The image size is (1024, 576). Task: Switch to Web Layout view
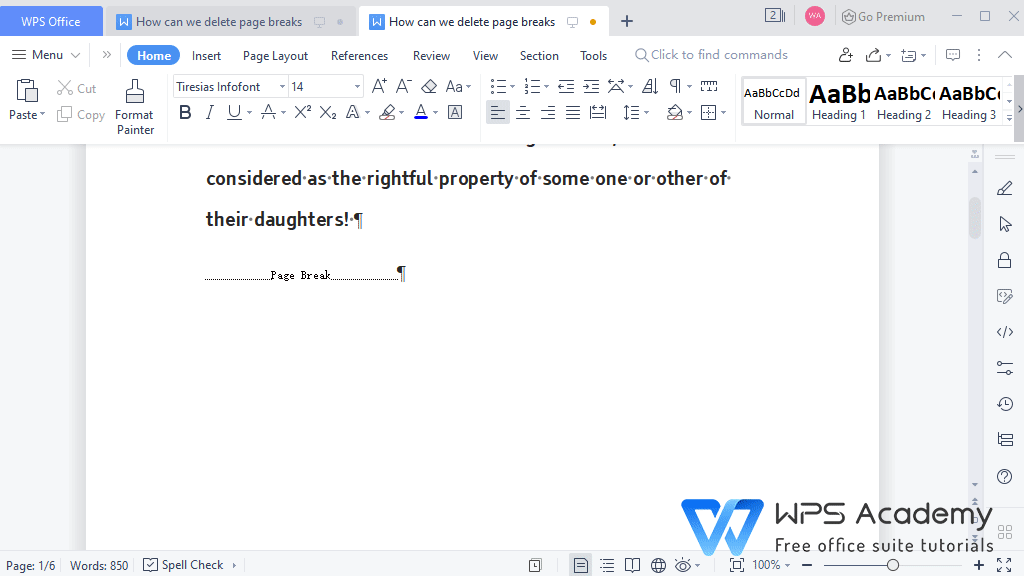(658, 565)
